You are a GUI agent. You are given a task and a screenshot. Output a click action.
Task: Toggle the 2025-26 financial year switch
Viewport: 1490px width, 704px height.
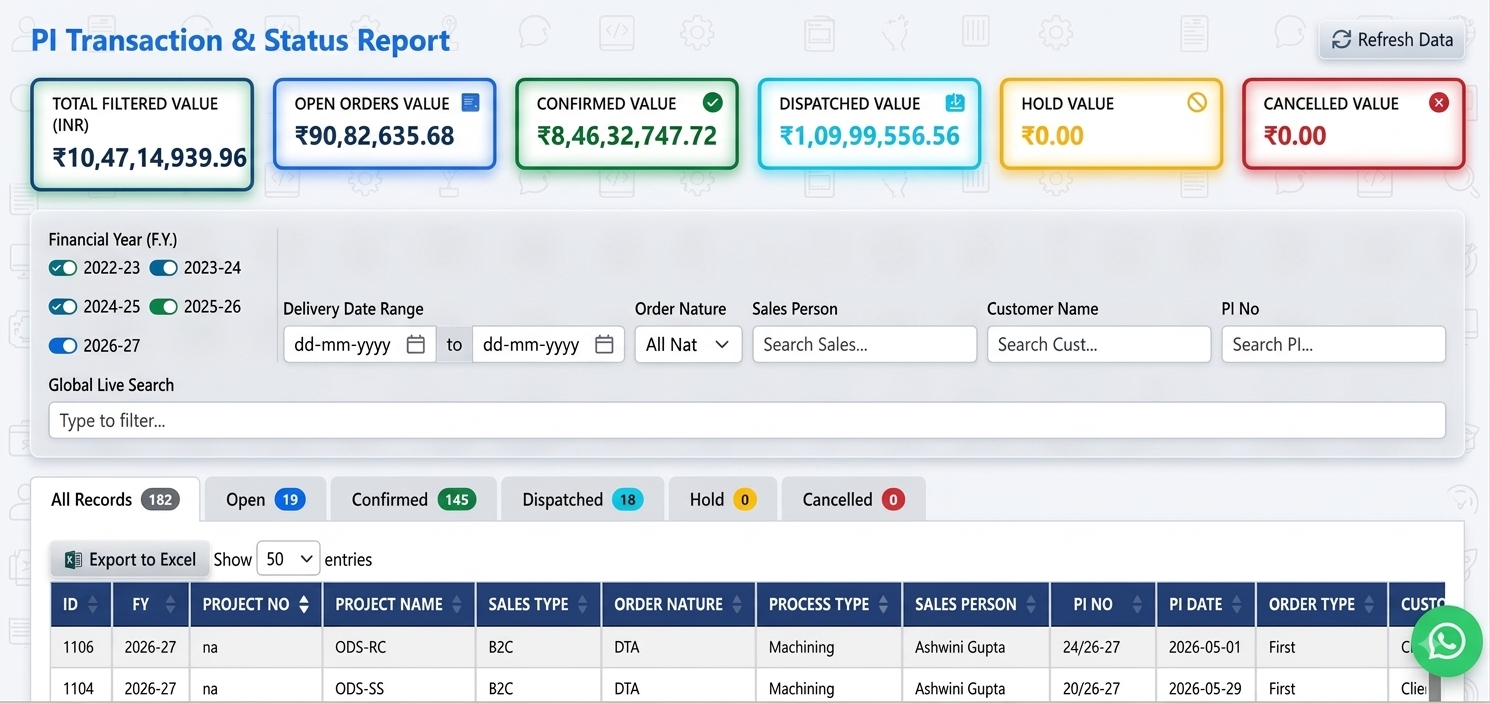(x=164, y=307)
